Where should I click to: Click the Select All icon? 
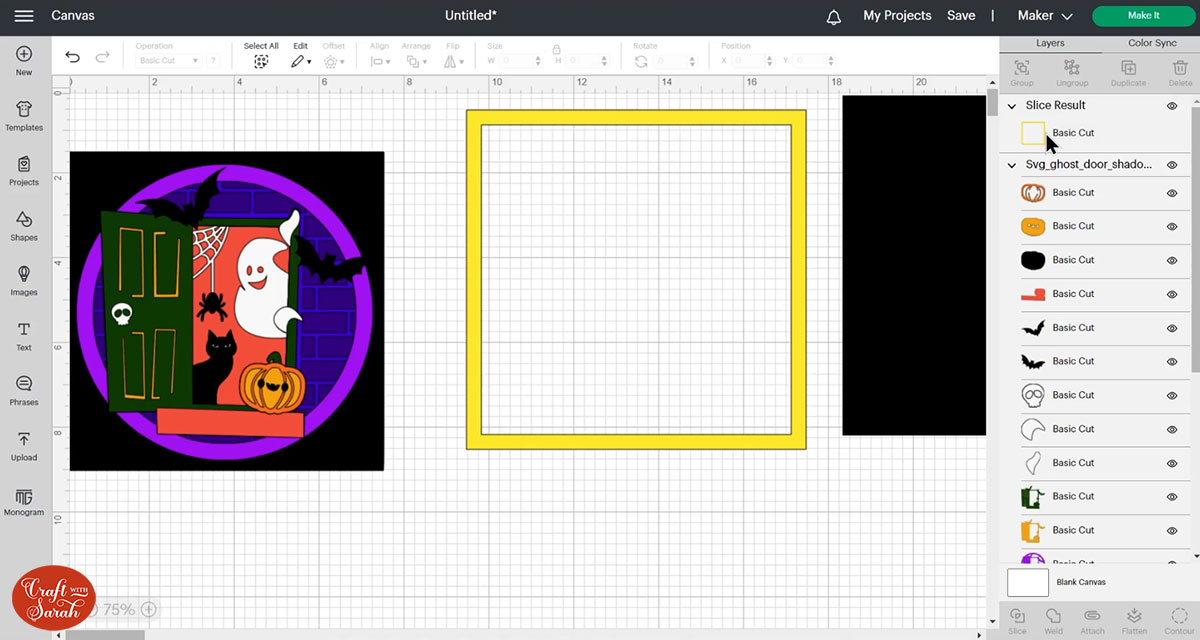click(x=261, y=61)
